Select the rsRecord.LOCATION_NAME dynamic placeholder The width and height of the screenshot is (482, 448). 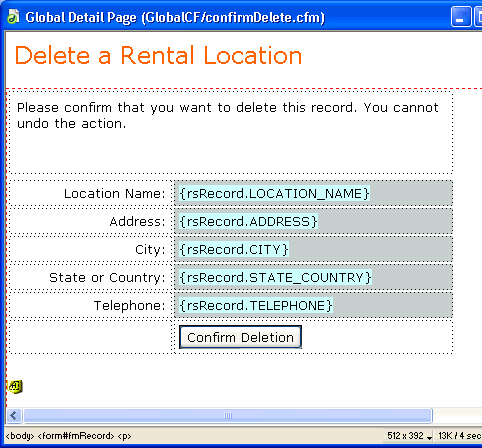point(274,193)
